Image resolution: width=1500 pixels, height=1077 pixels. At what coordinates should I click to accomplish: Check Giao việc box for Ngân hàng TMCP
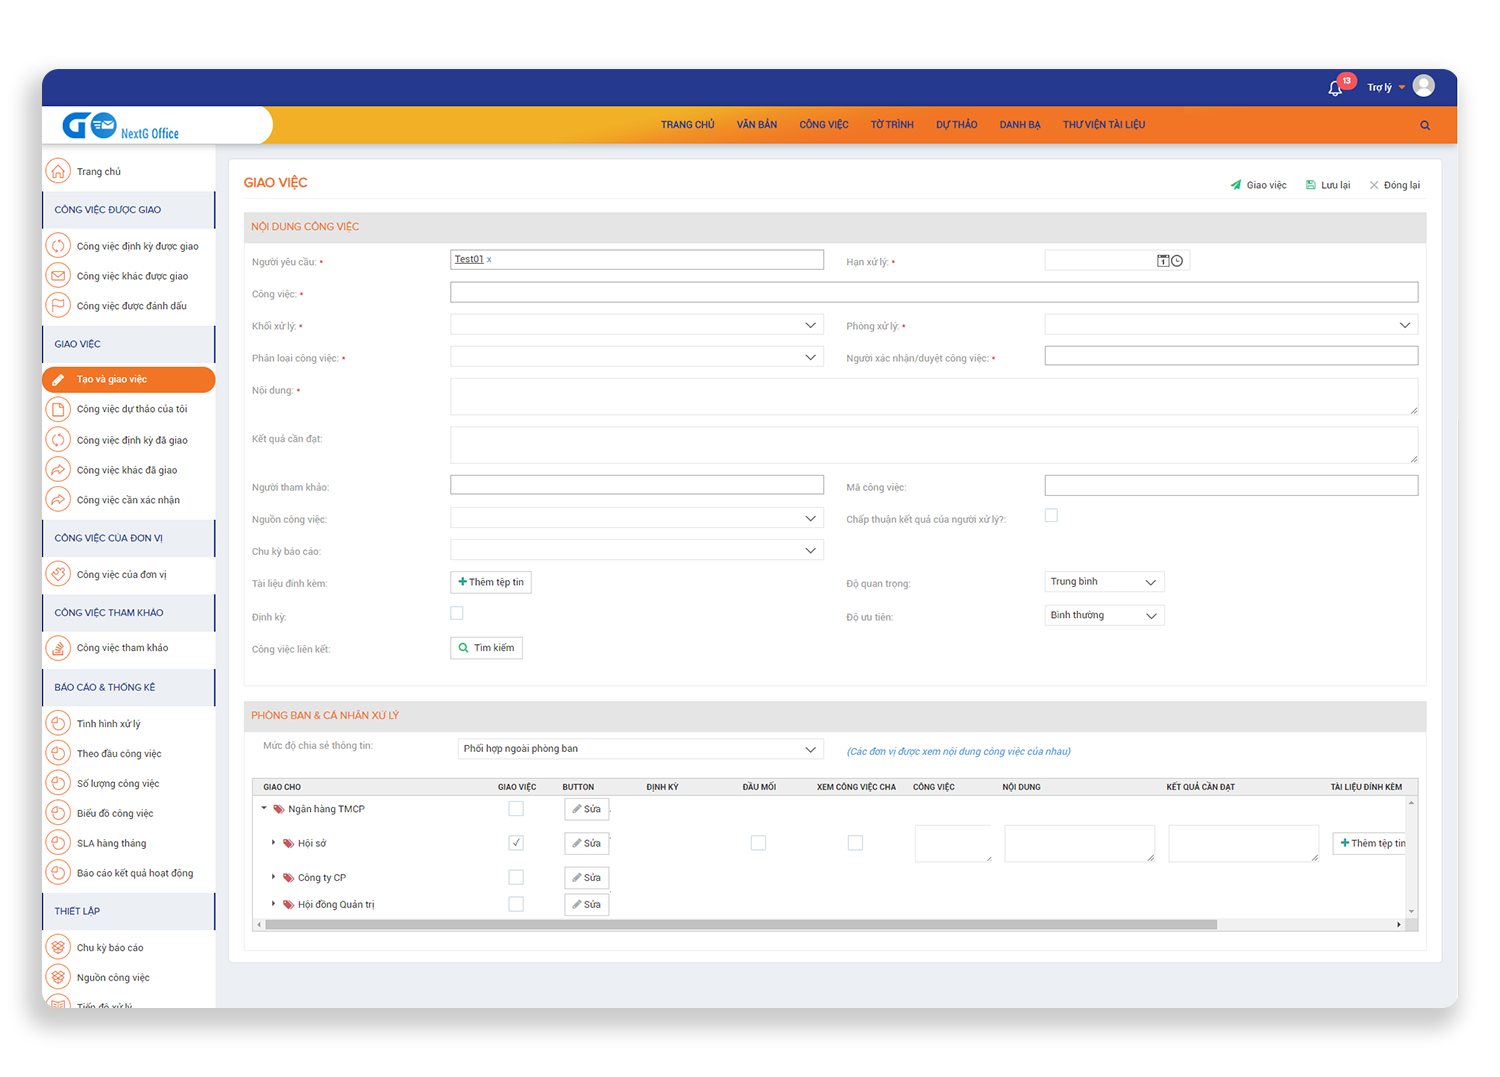(x=516, y=808)
